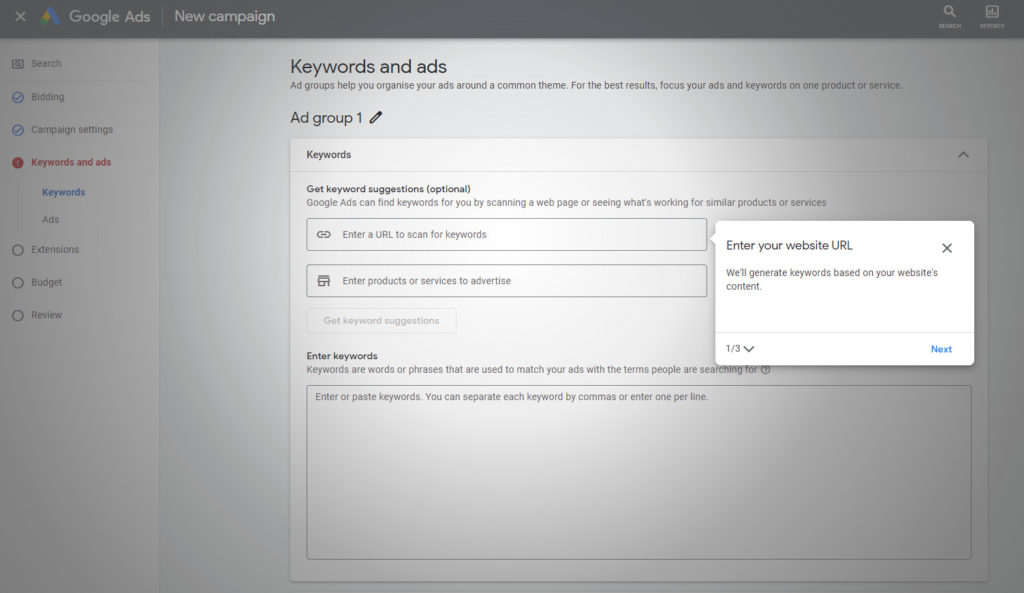Click the products or services field
This screenshot has height=593, width=1024.
pos(507,281)
